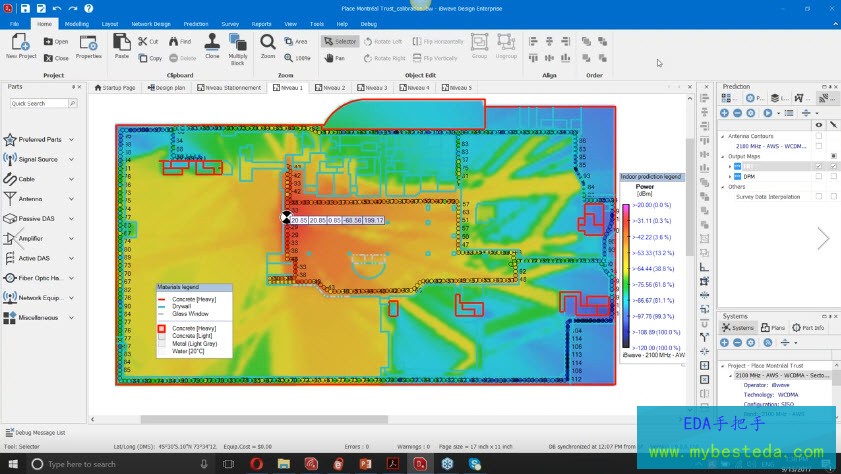Image resolution: width=841 pixels, height=474 pixels.
Task: Click the Multiply Block icon
Action: pos(238,43)
